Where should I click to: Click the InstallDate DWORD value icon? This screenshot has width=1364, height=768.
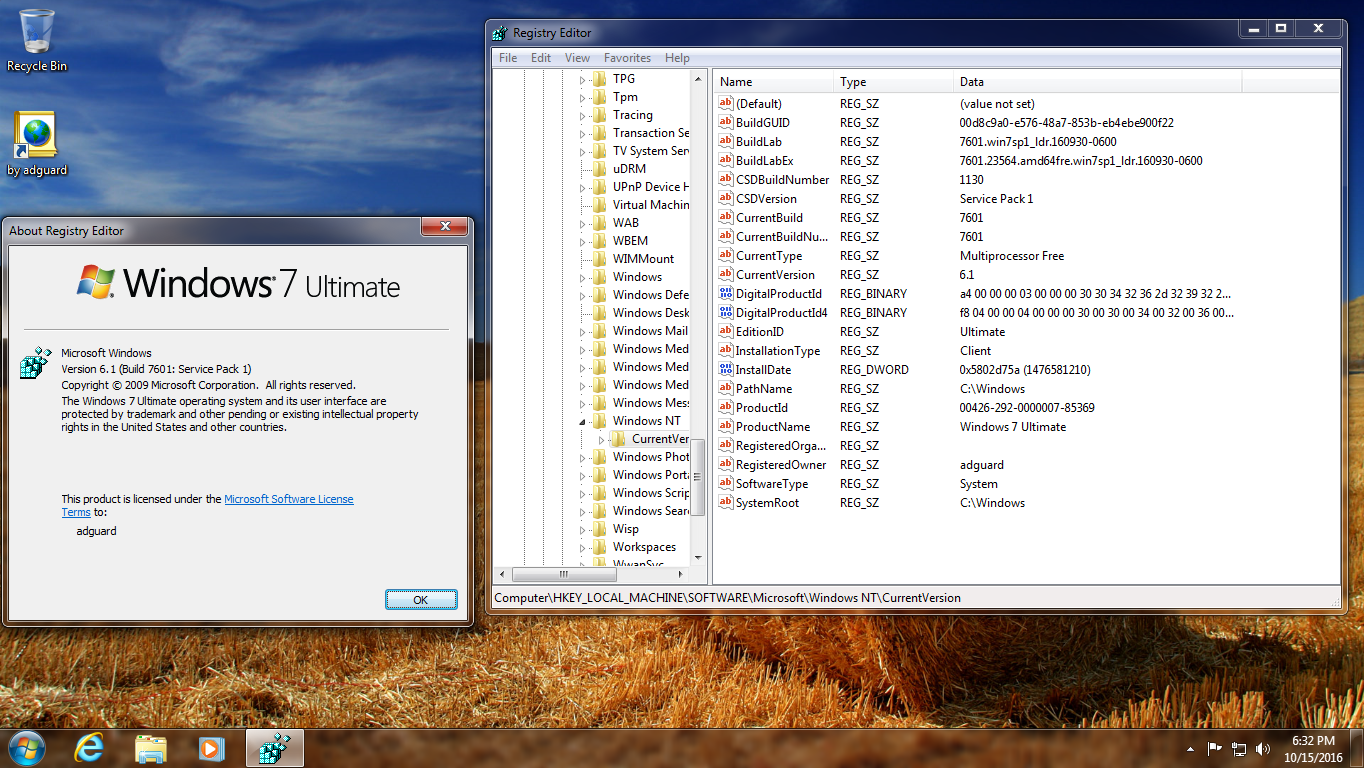pyautogui.click(x=726, y=370)
